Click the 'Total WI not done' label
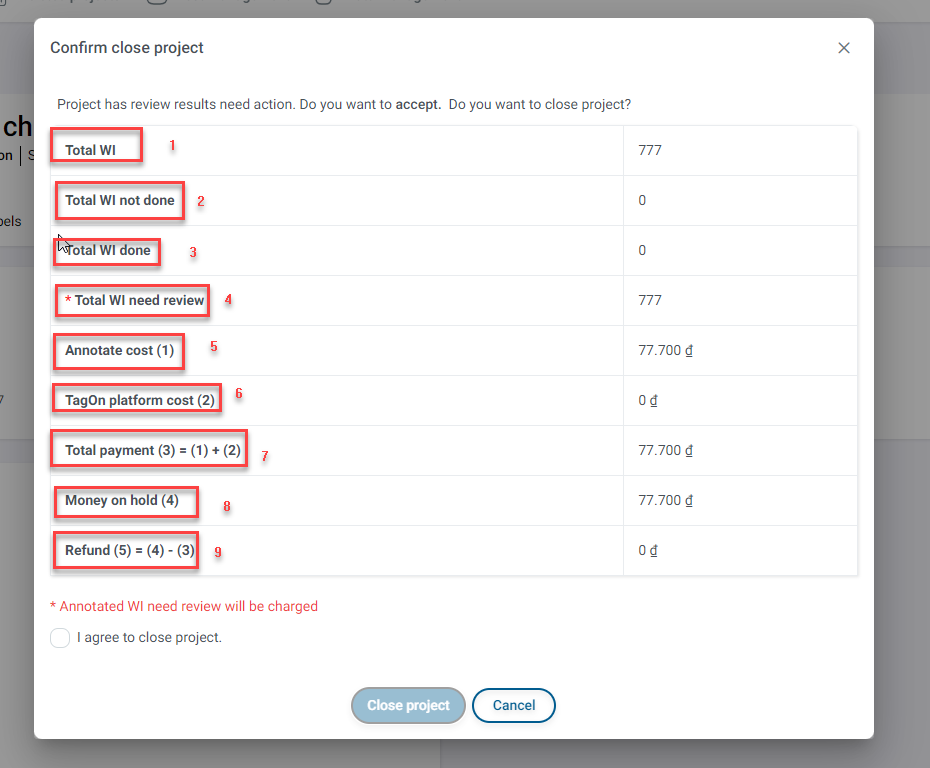The image size is (930, 768). 120,201
